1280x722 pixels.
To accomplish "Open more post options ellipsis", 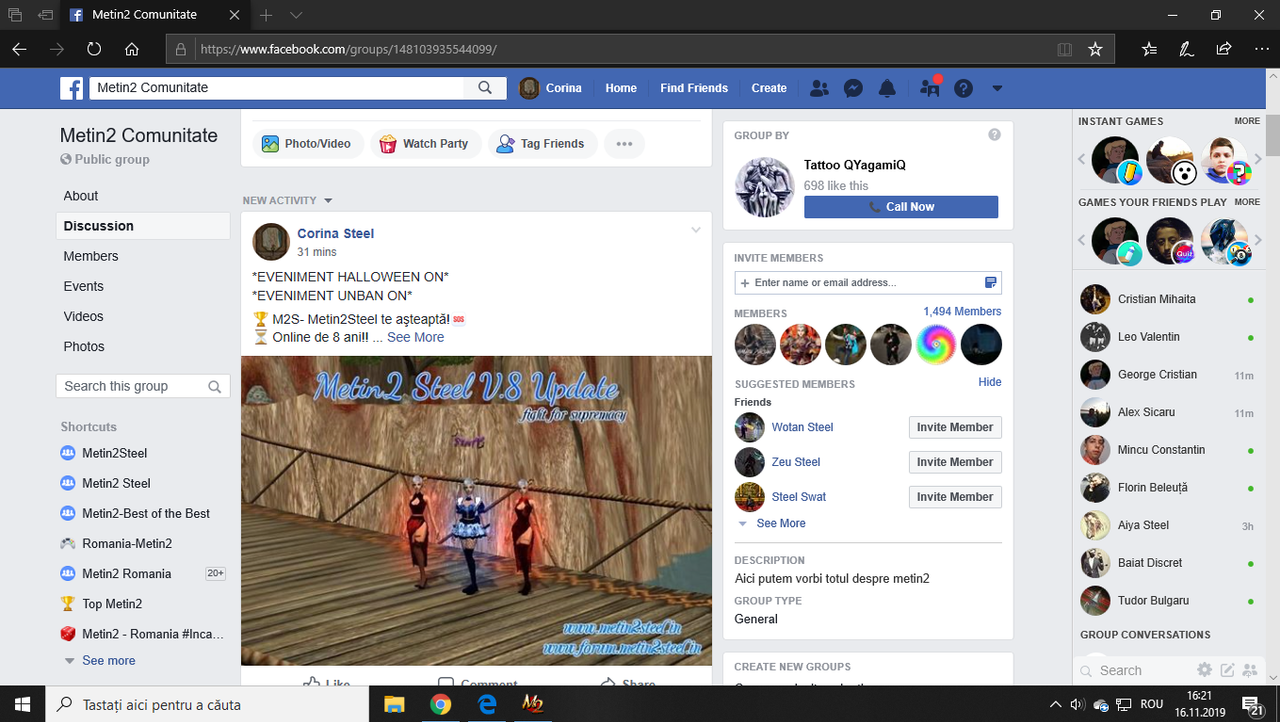I will pos(624,144).
